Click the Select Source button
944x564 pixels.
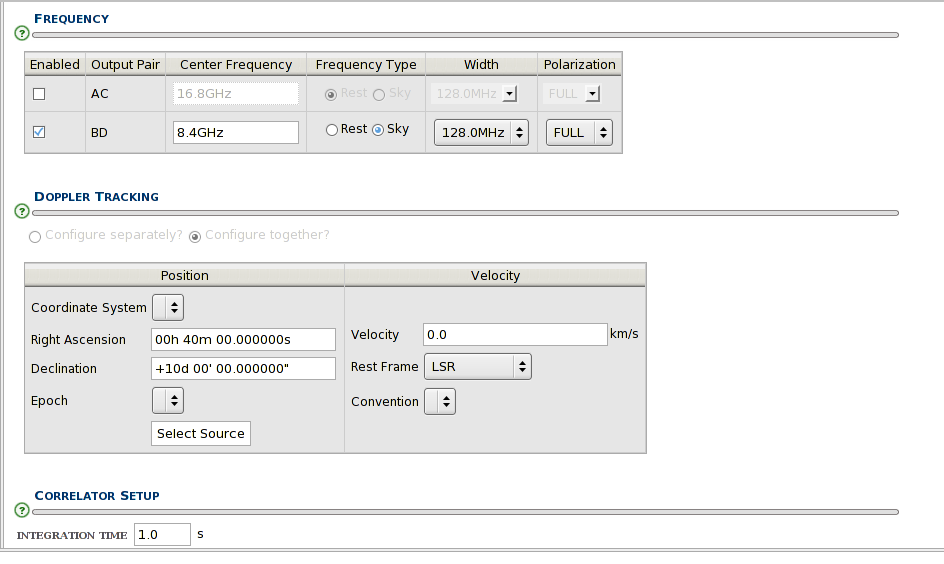(200, 433)
